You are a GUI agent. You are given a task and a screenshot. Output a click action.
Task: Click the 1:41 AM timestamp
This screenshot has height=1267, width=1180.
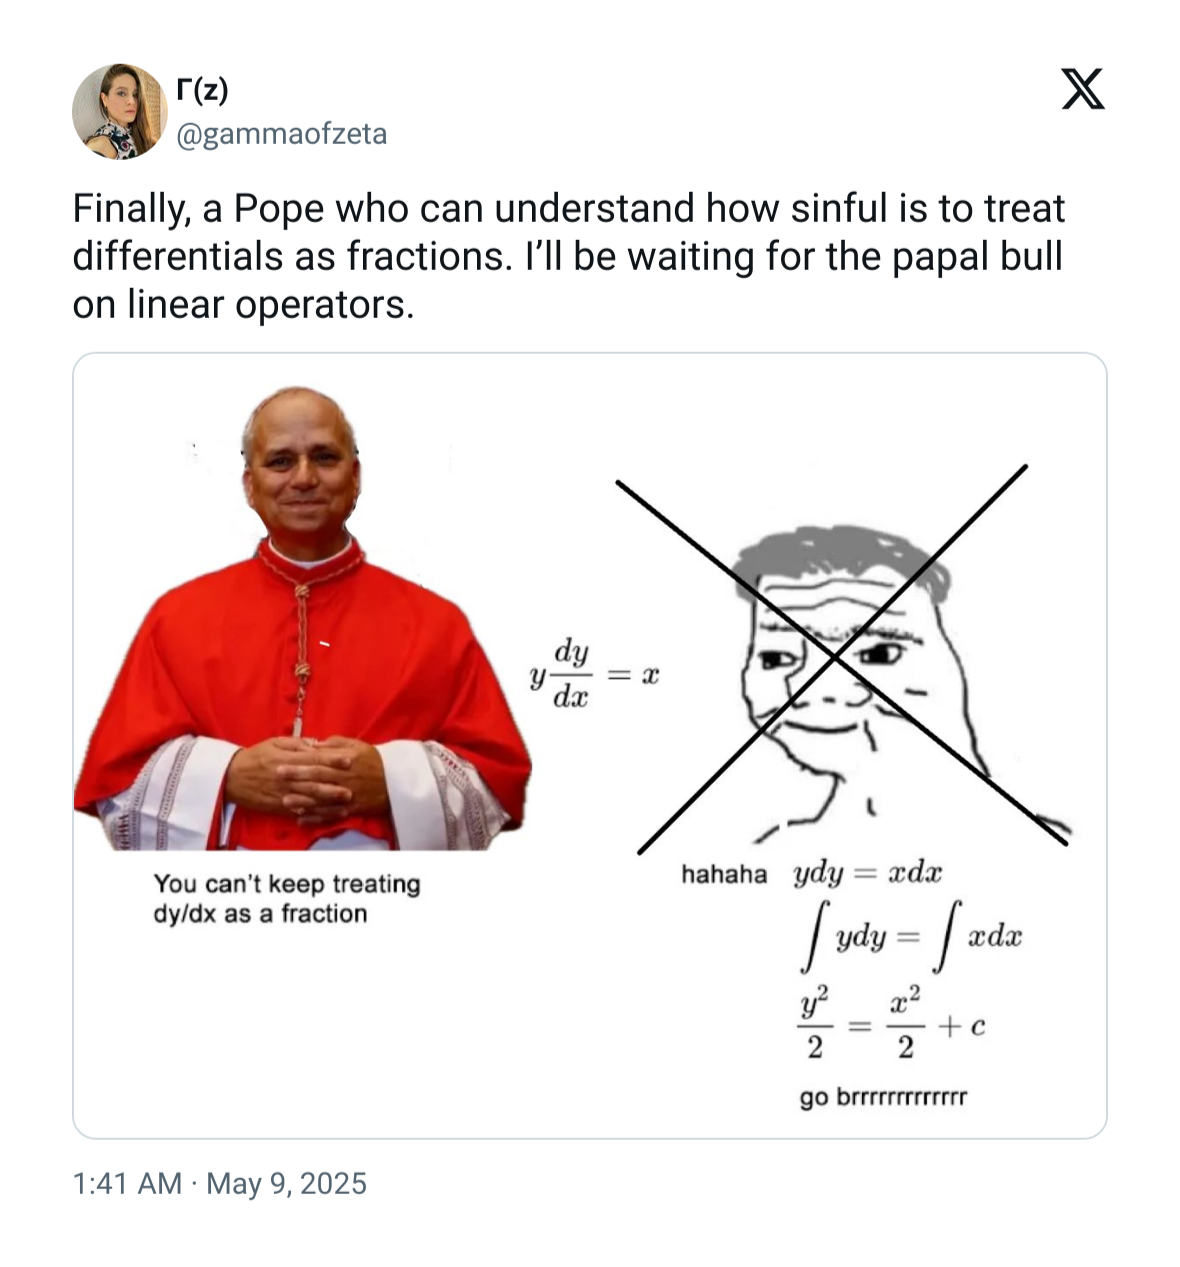[127, 1184]
